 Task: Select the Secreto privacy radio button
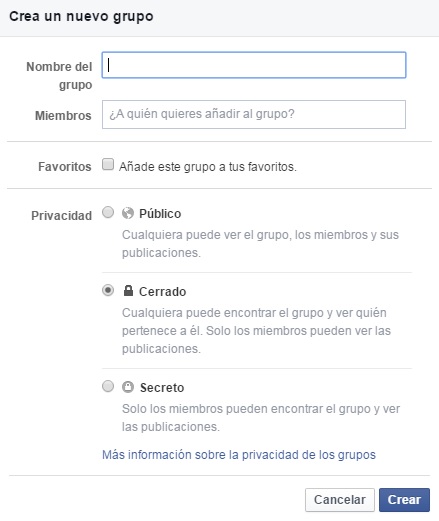(108, 386)
